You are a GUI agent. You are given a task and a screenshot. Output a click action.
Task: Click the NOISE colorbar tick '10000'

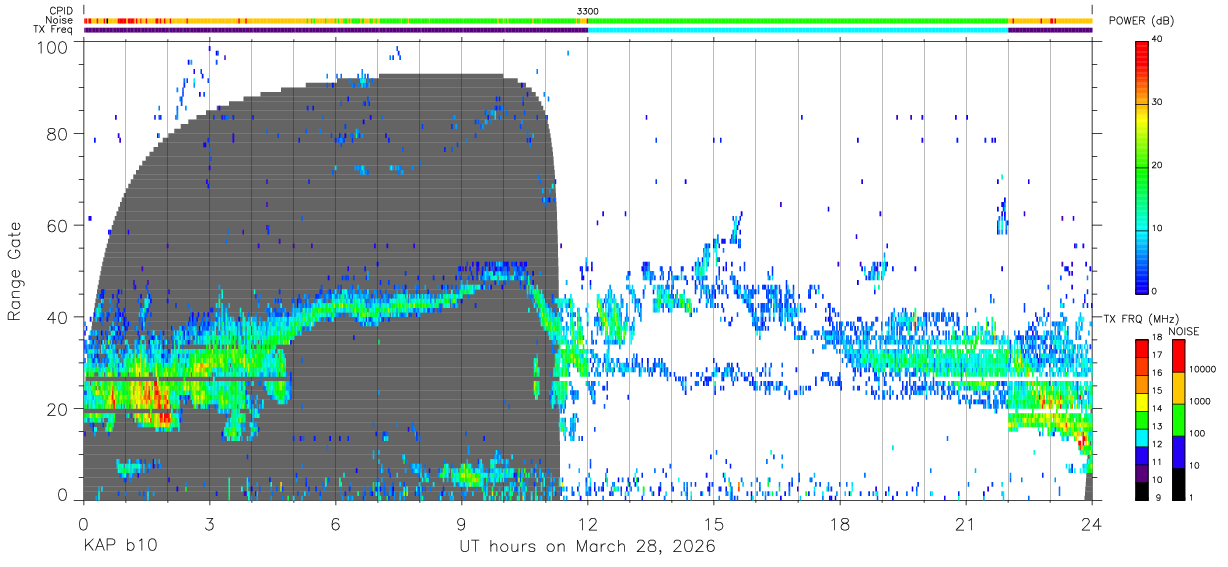1204,370
